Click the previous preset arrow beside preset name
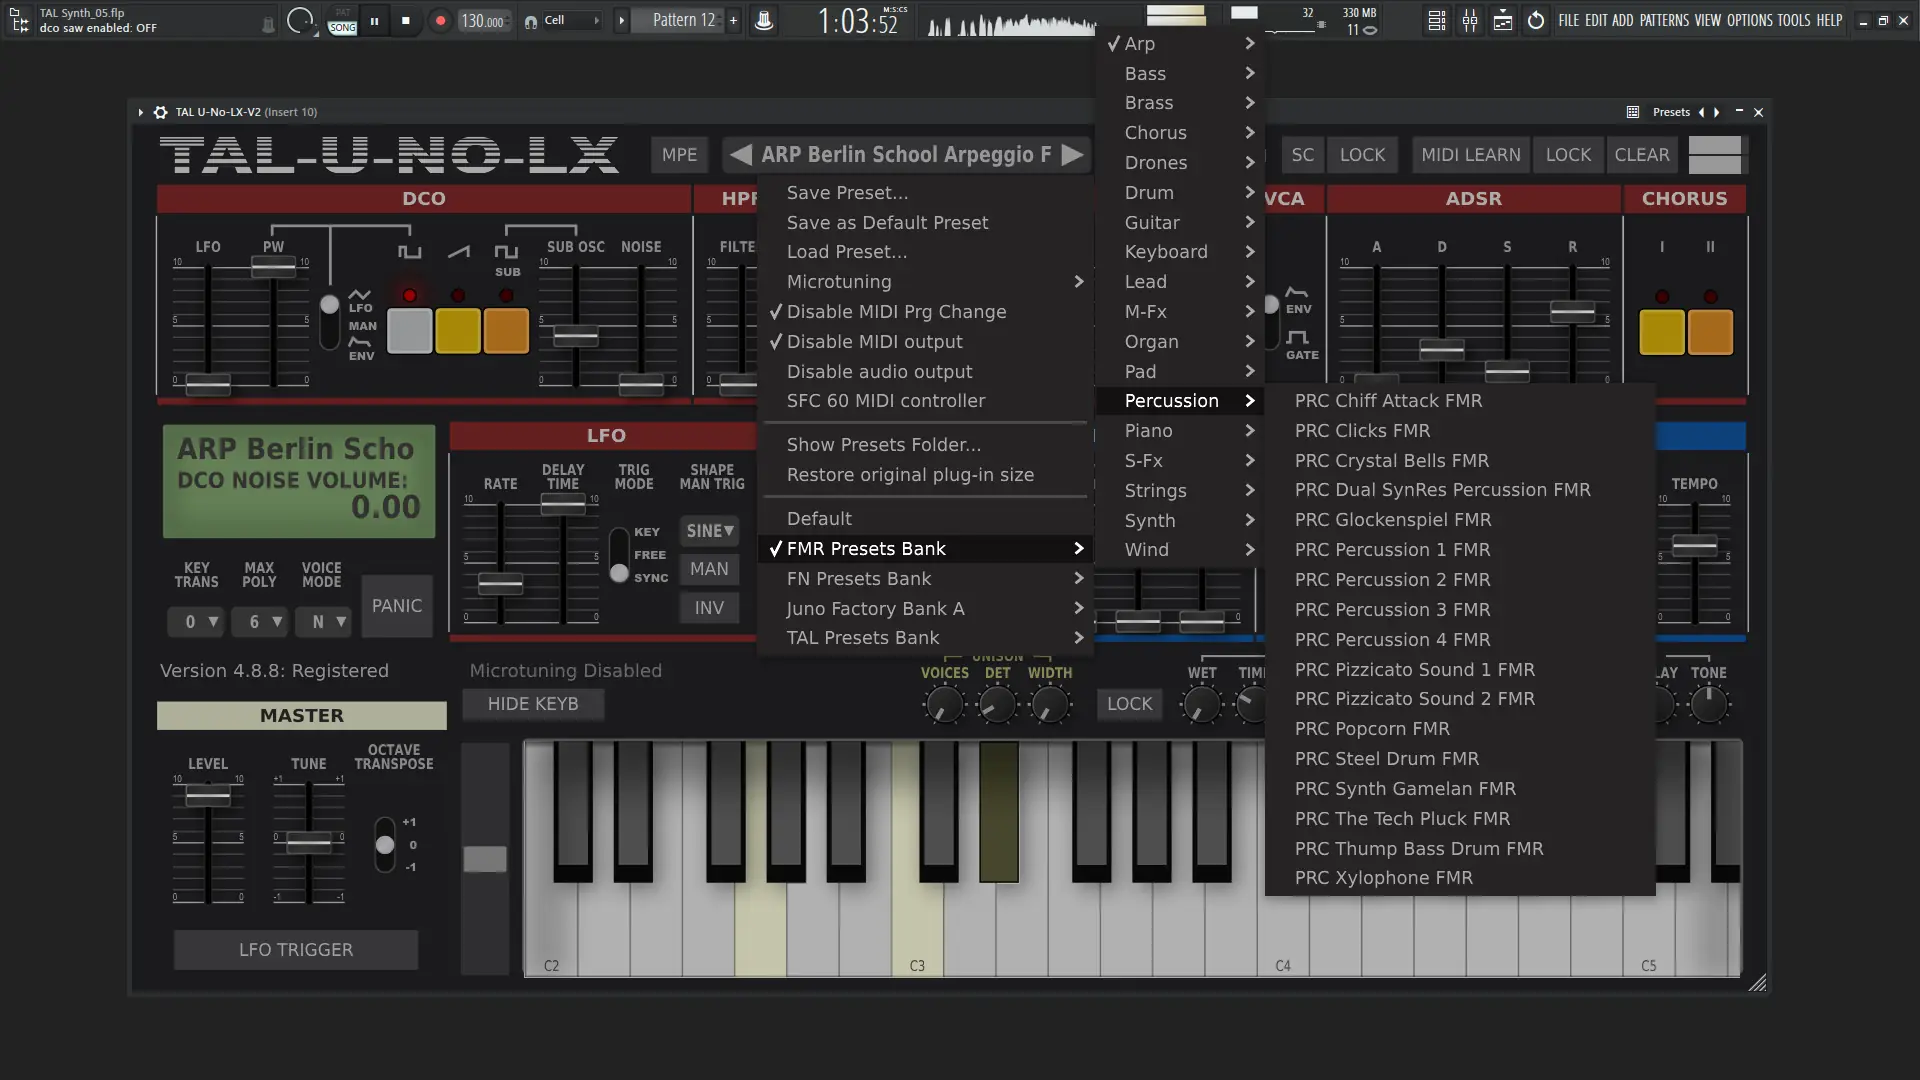 click(740, 155)
